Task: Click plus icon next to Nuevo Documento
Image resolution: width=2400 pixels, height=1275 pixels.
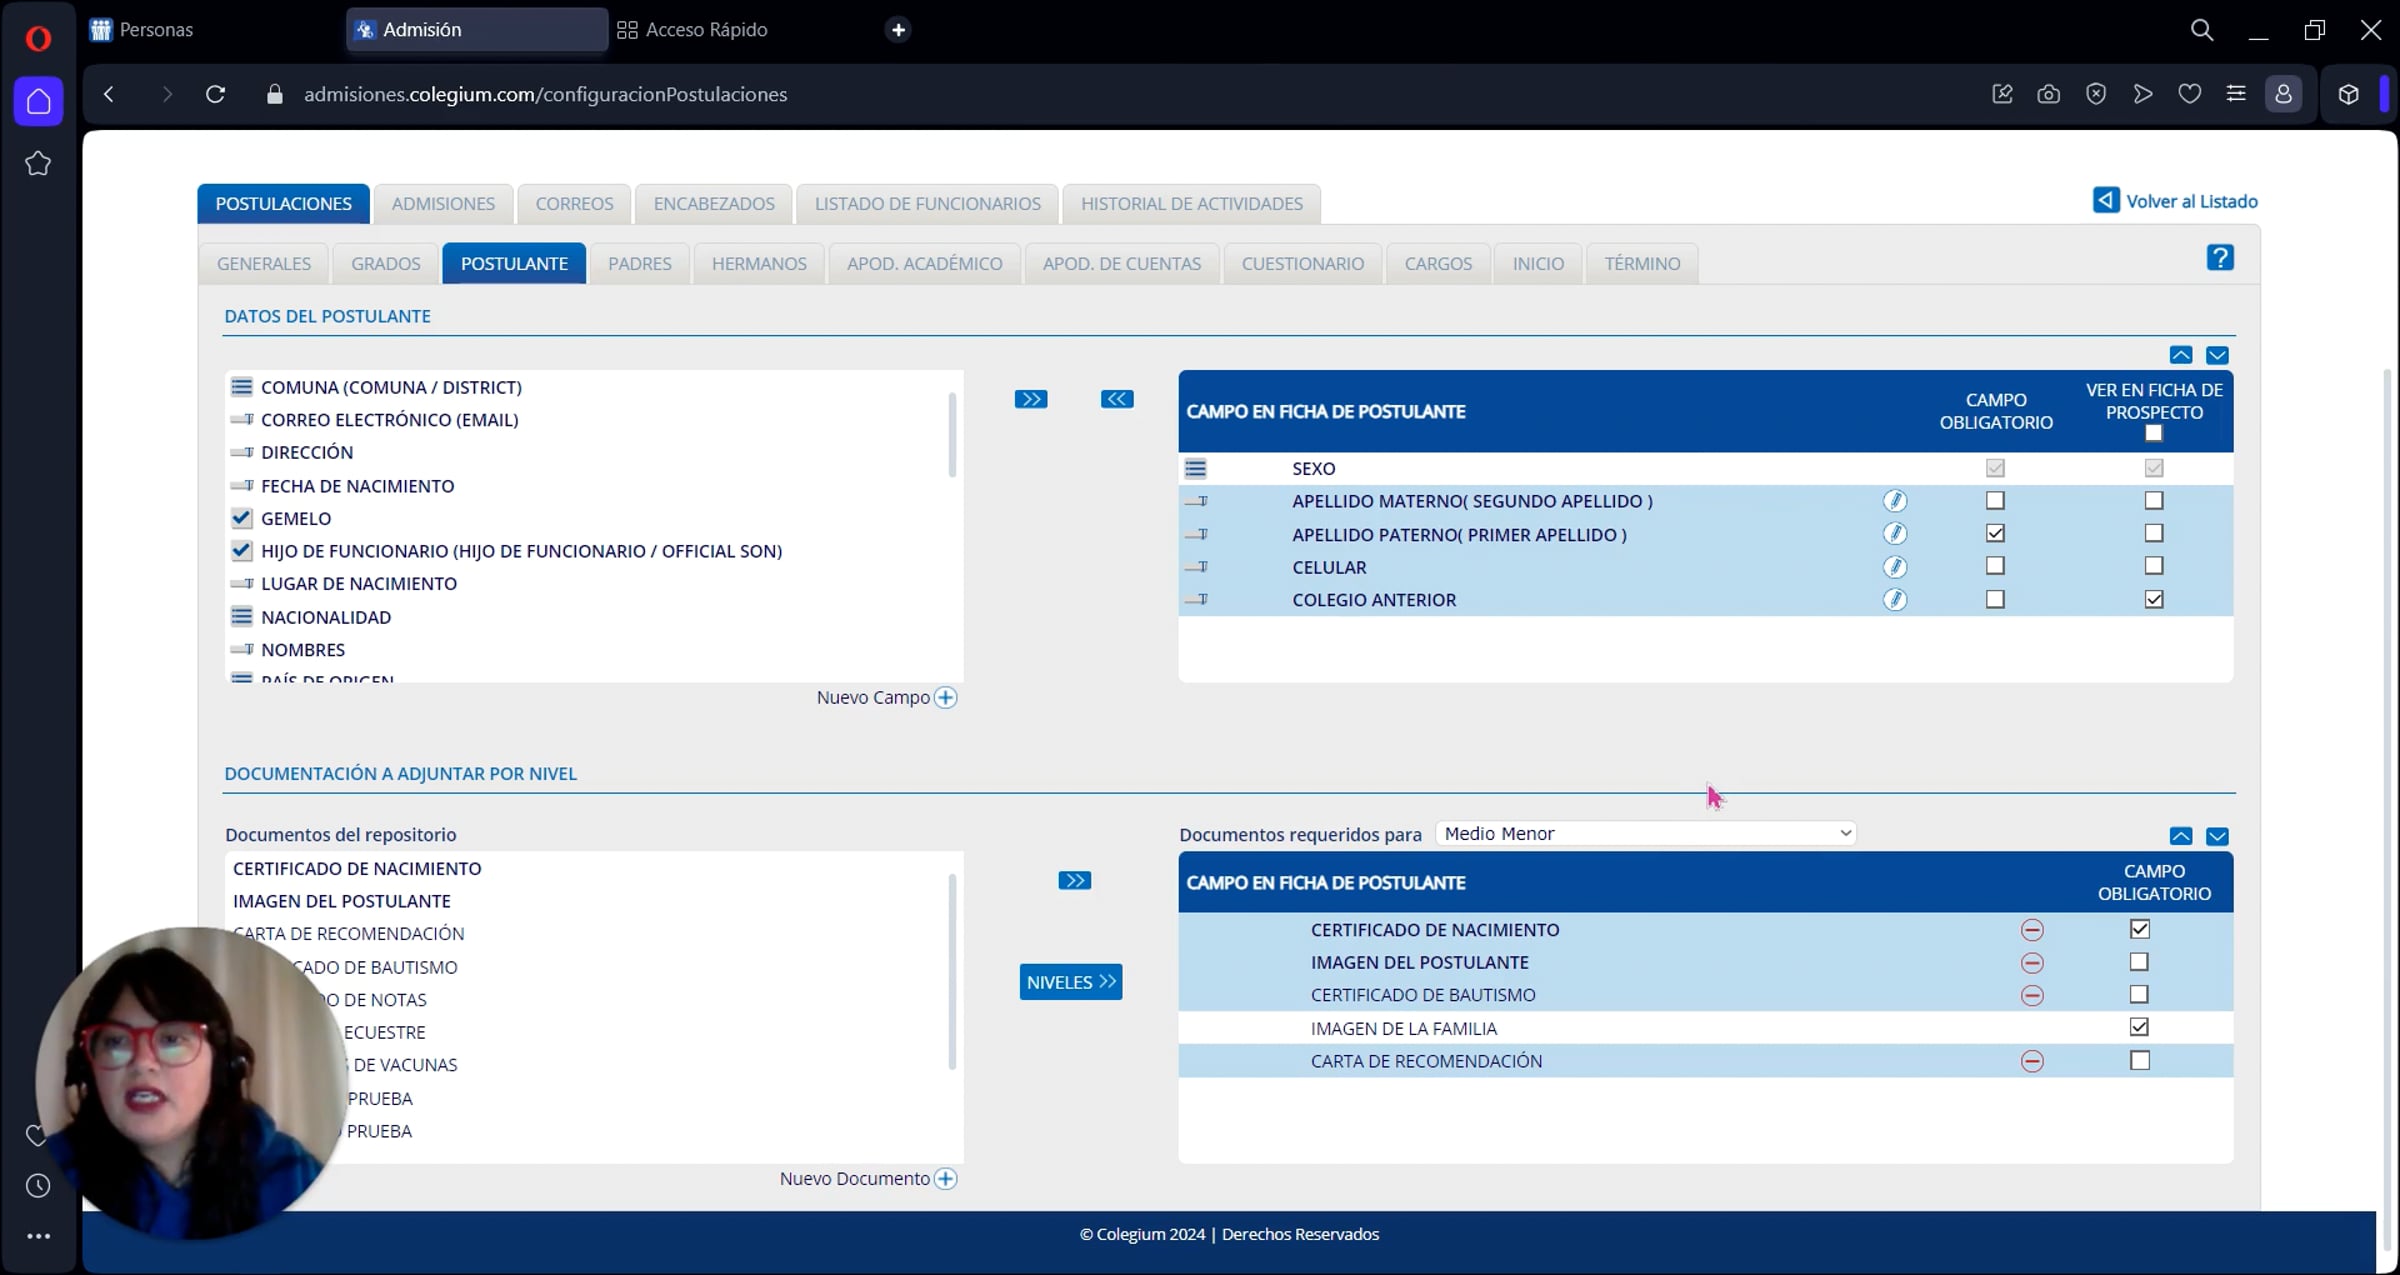Action: [945, 1179]
